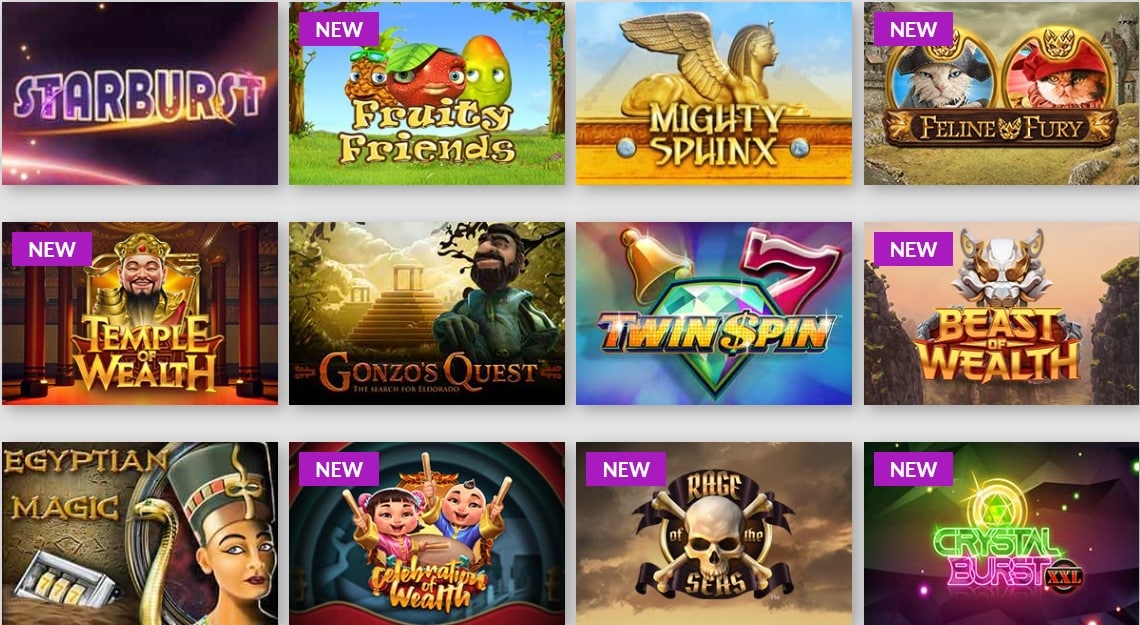Screen dimensions: 1140x625
Task: Click the NEW badge on Beast of Wealth
Action: tap(913, 249)
